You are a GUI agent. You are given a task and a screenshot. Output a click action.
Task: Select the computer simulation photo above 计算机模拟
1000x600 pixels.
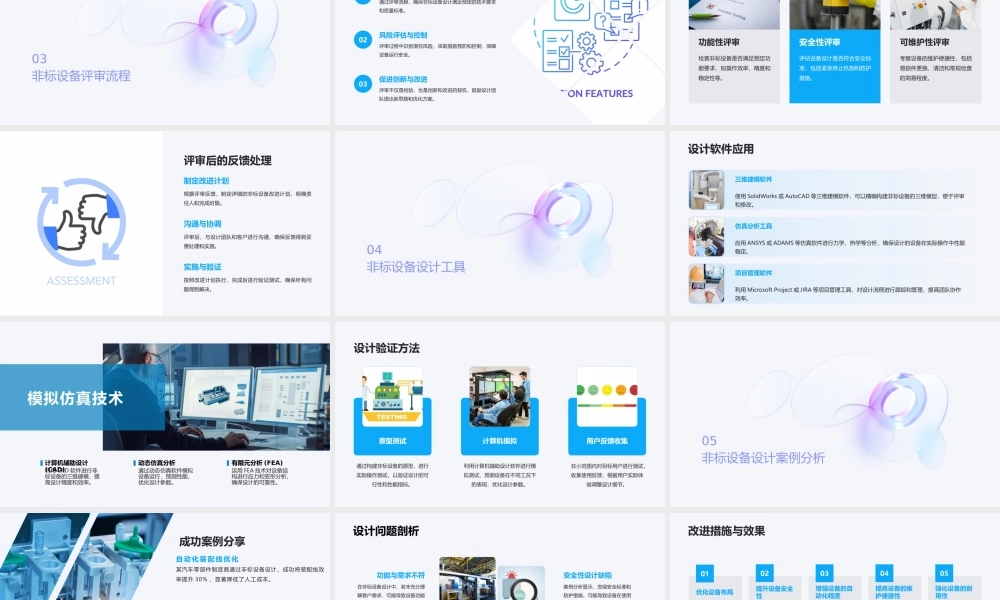(500, 397)
